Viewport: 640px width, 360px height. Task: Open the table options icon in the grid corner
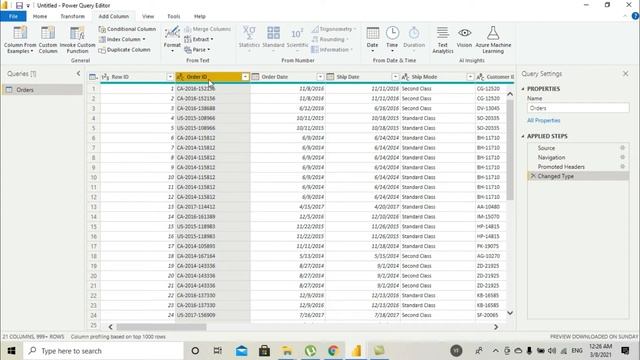(x=93, y=77)
